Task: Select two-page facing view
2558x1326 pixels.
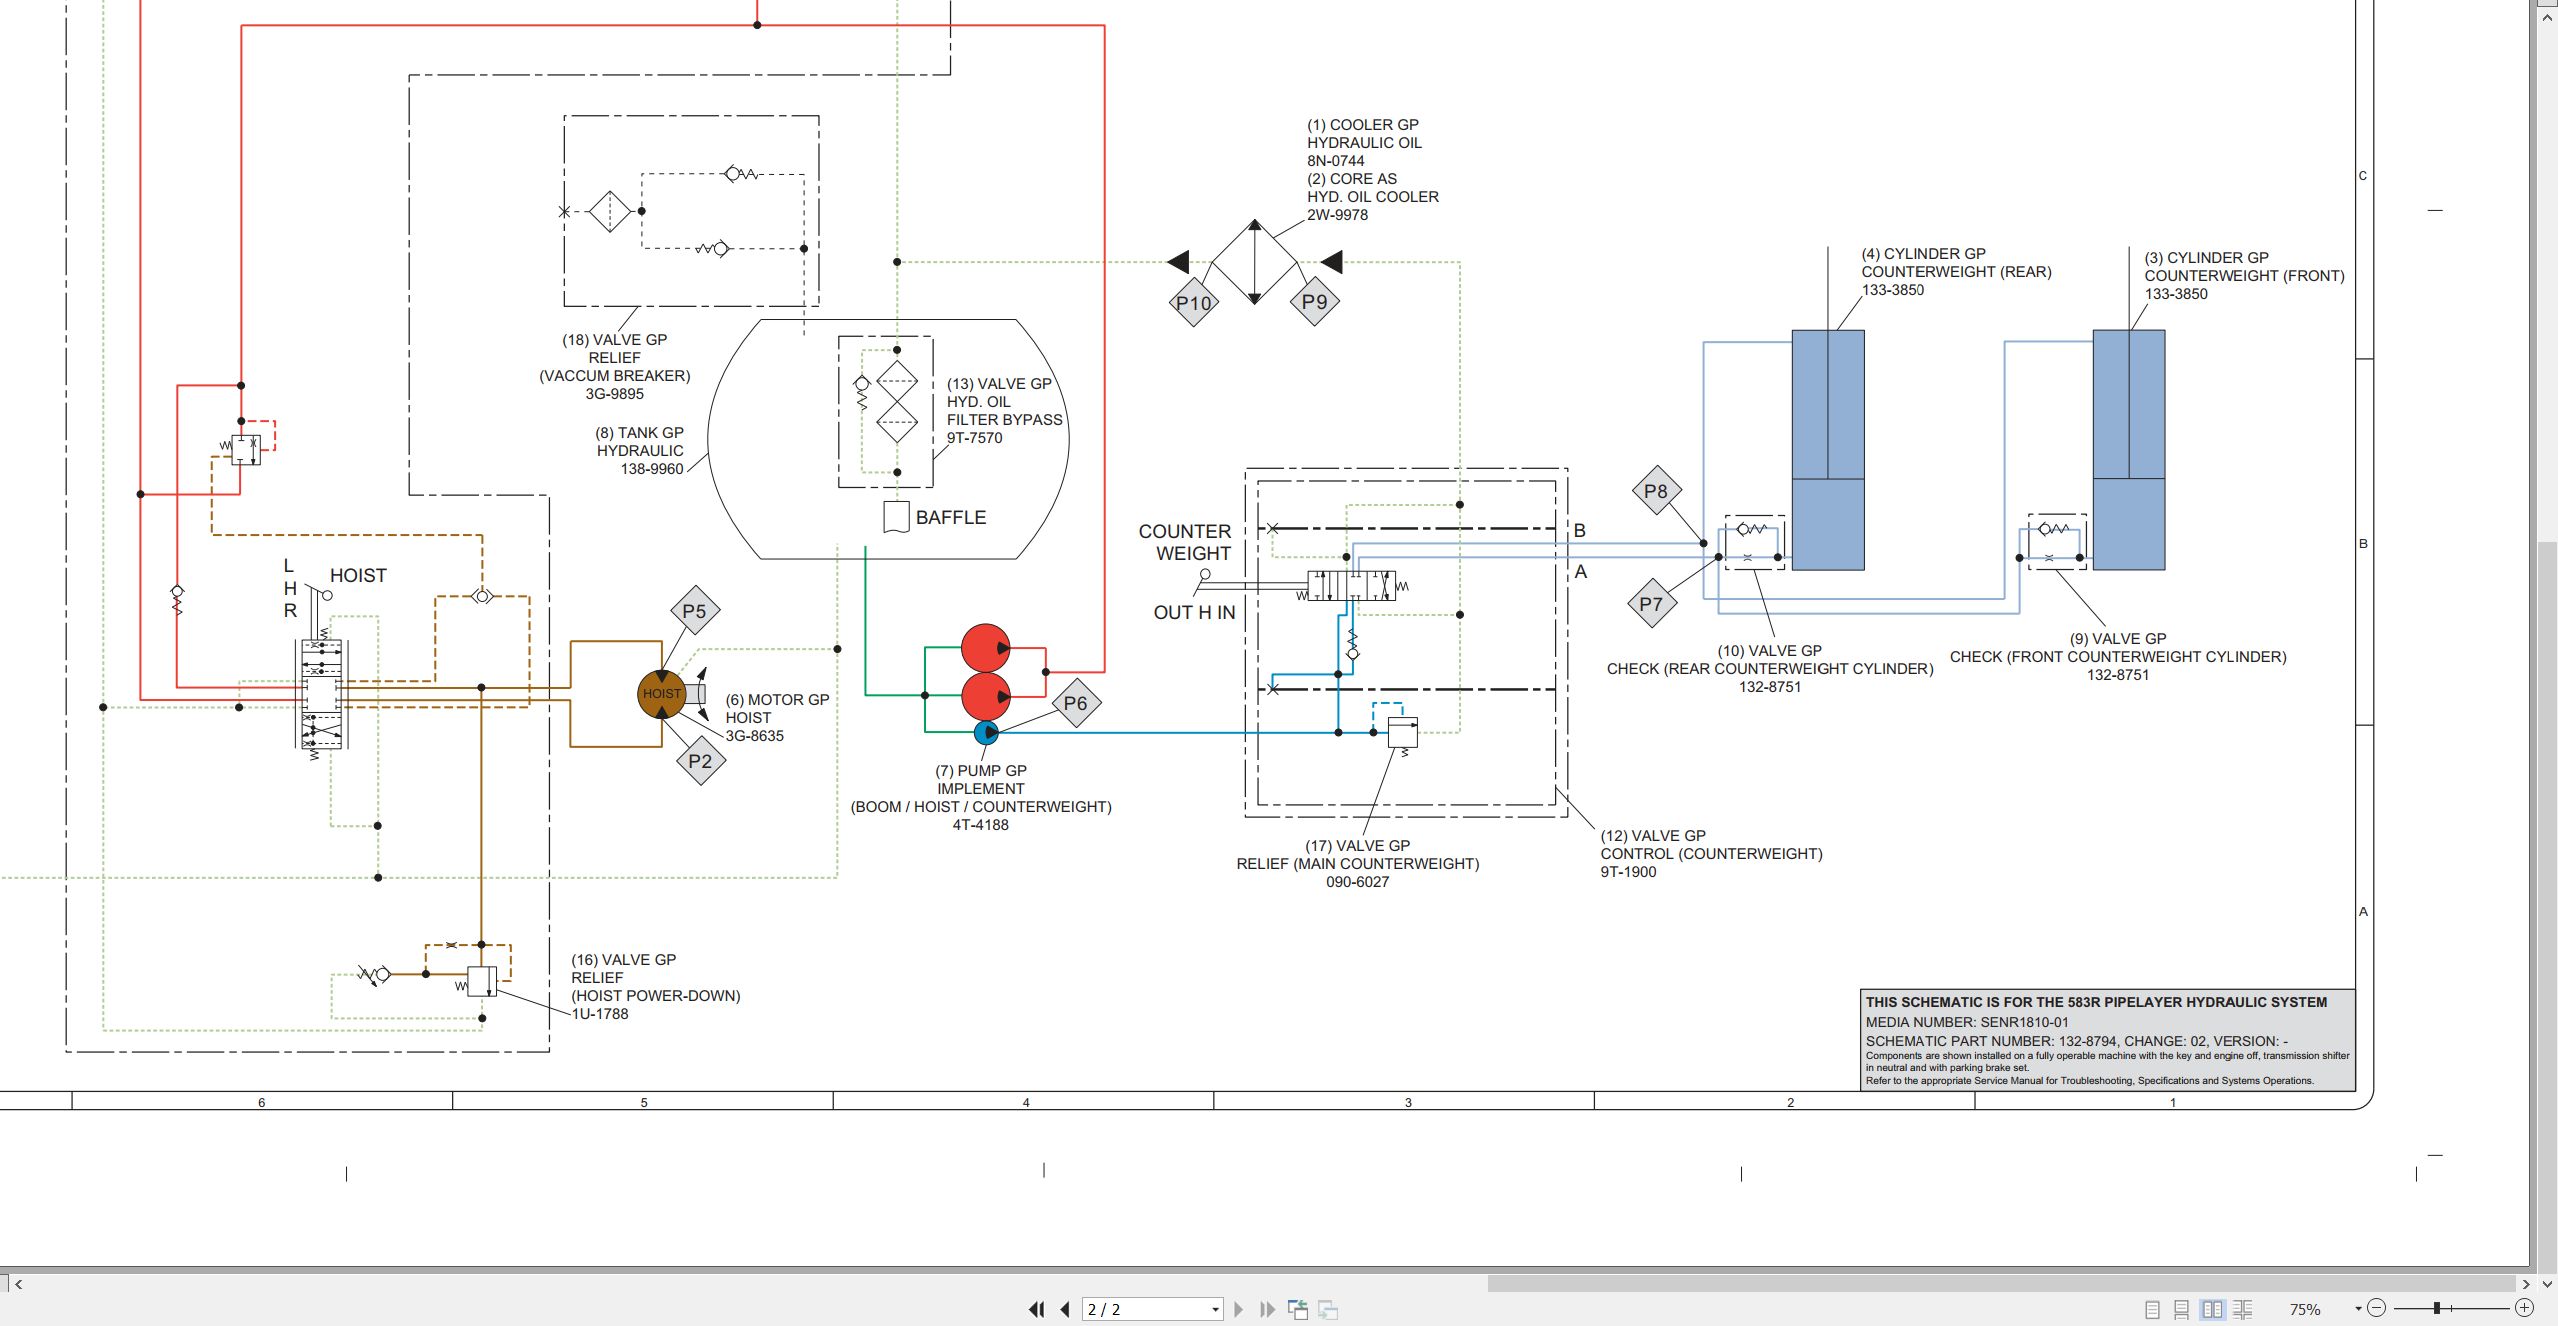Action: [2213, 1309]
